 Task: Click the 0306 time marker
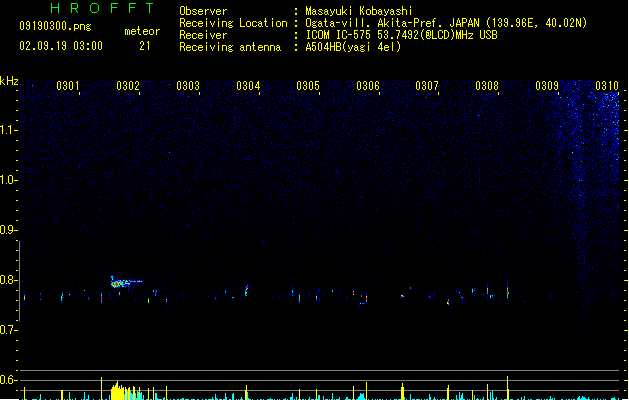pyautogui.click(x=368, y=85)
